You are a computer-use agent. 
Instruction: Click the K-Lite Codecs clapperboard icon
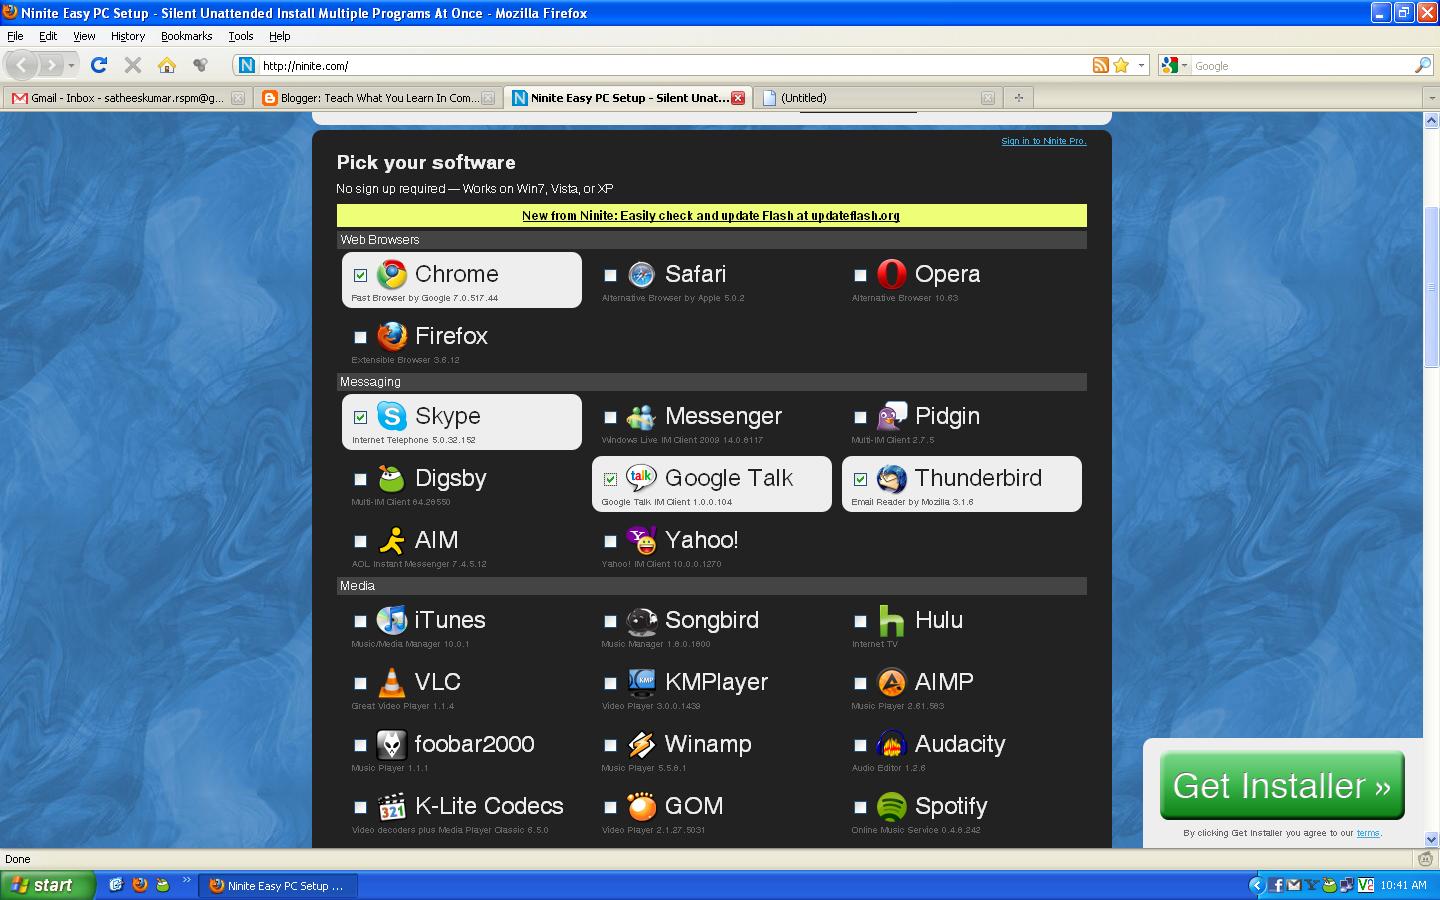[x=391, y=806]
